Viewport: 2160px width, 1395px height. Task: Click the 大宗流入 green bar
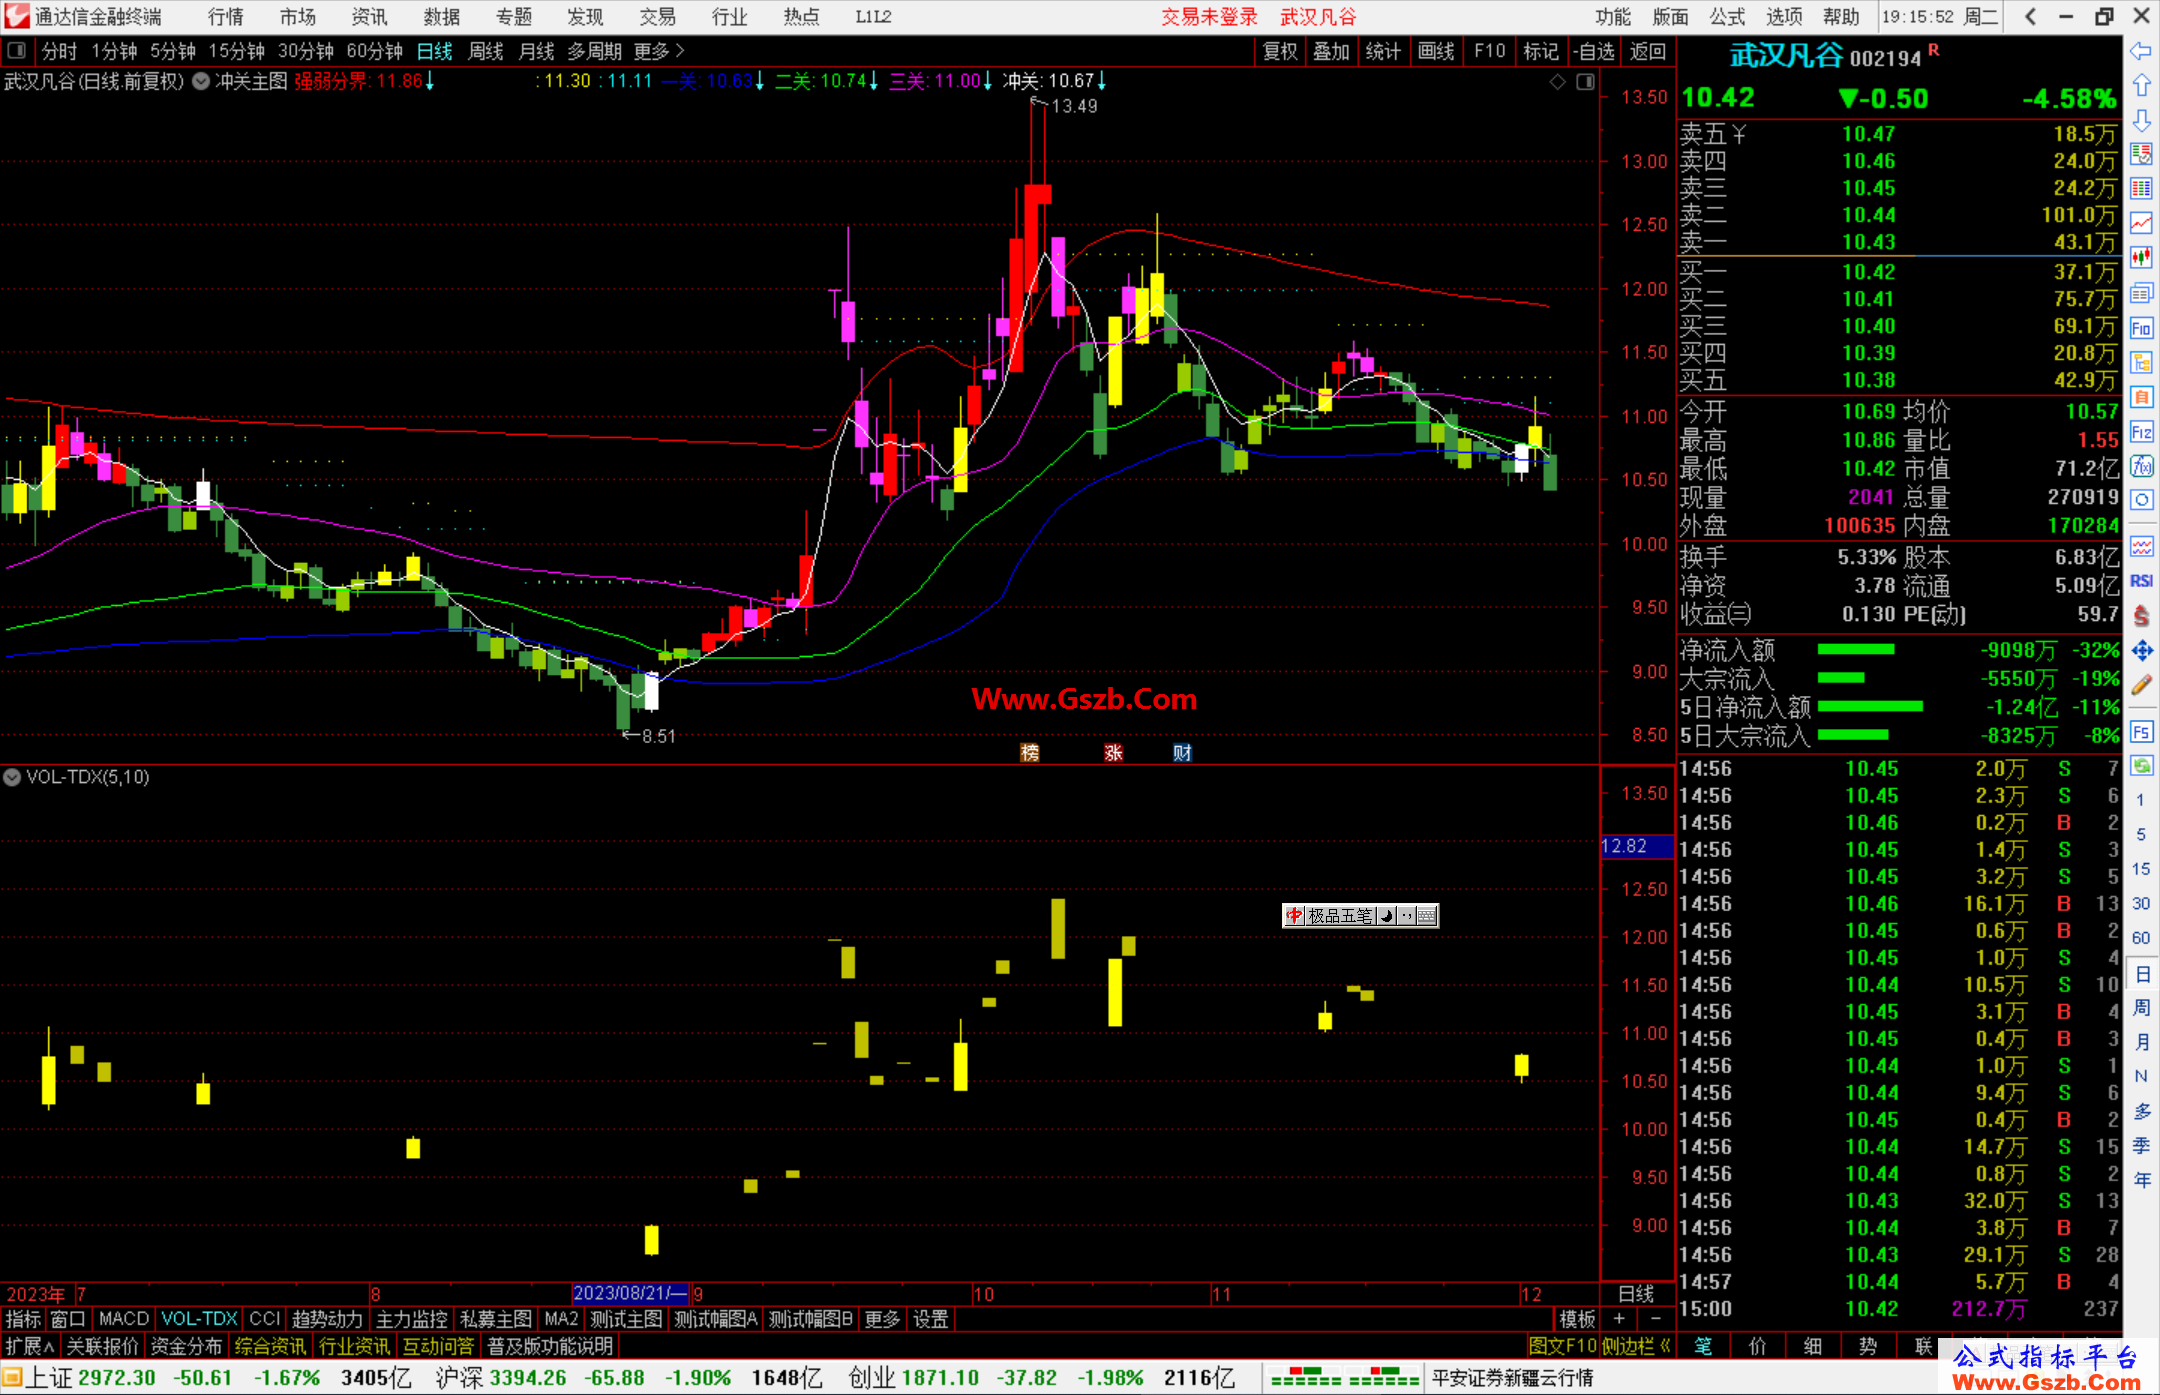1841,678
